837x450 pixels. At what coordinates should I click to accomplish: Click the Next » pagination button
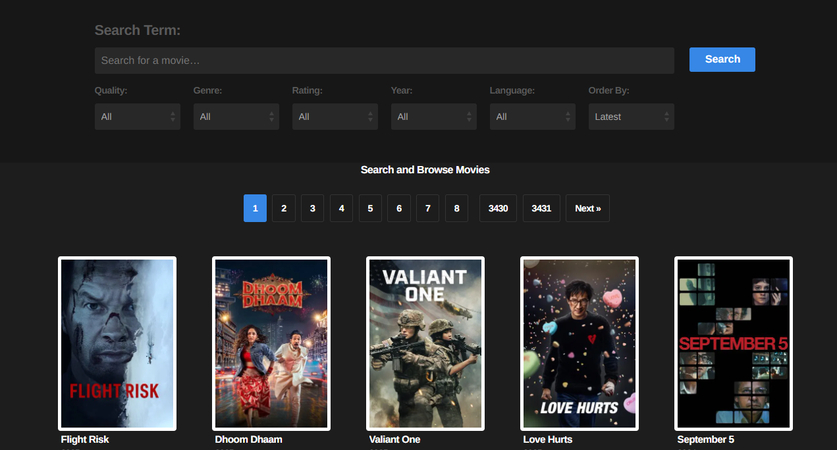point(588,208)
